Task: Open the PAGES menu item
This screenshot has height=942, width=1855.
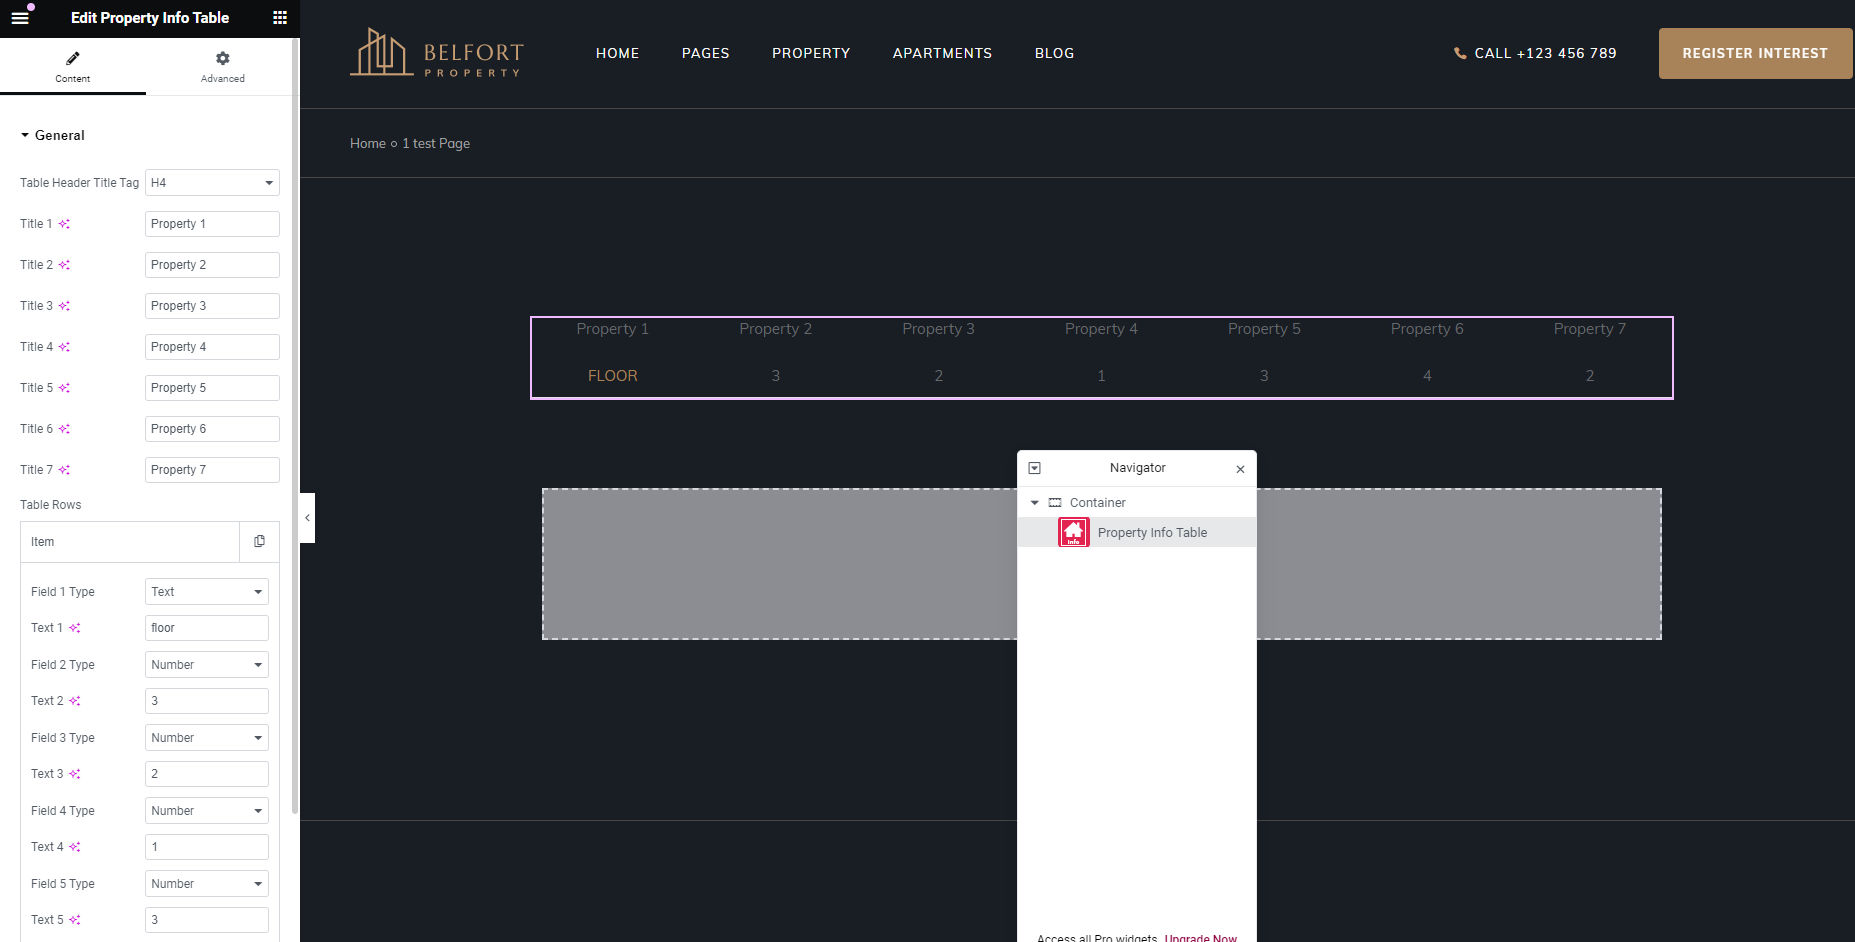Action: click(705, 53)
